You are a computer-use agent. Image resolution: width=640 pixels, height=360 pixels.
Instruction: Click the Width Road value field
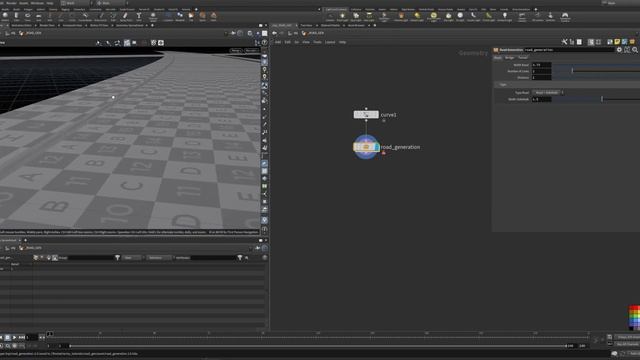tap(541, 65)
